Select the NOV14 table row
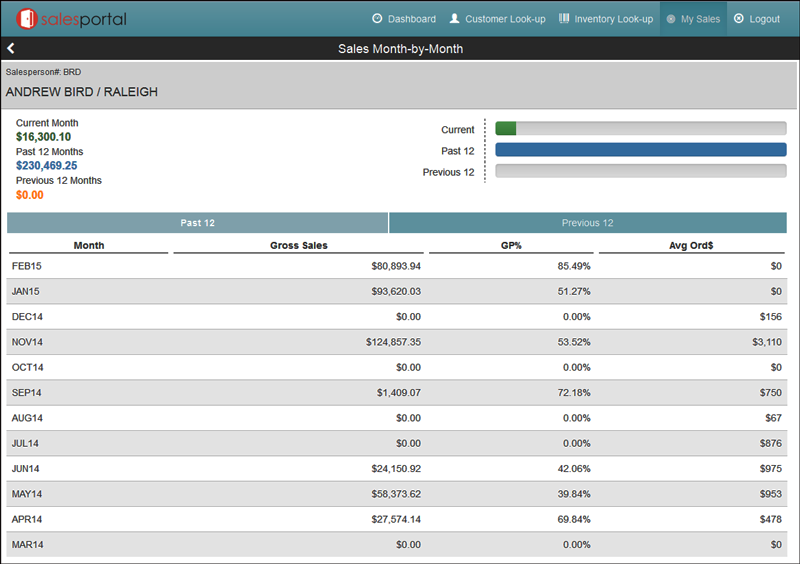The width and height of the screenshot is (800, 564). [x=400, y=342]
